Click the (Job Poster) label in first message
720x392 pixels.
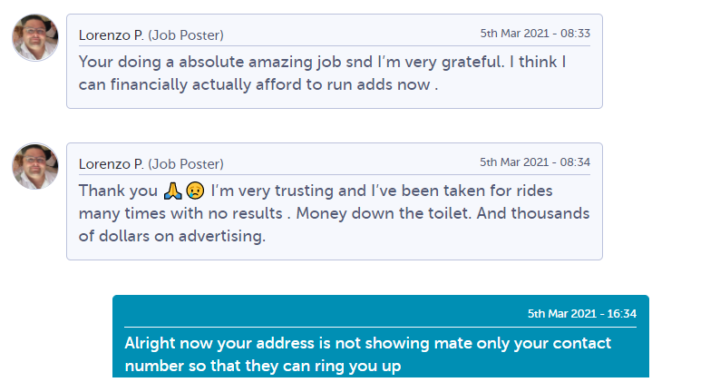click(x=186, y=35)
